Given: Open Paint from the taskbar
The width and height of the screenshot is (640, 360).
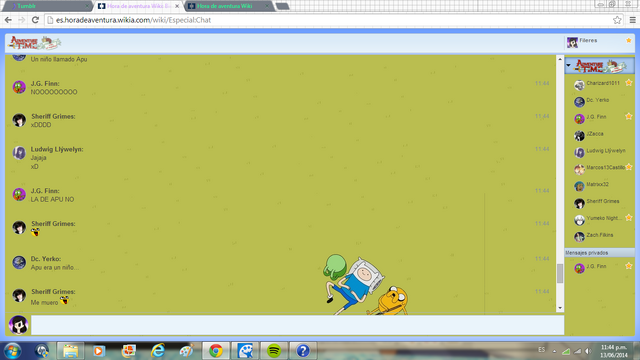Looking at the screenshot, I should pos(187,351).
